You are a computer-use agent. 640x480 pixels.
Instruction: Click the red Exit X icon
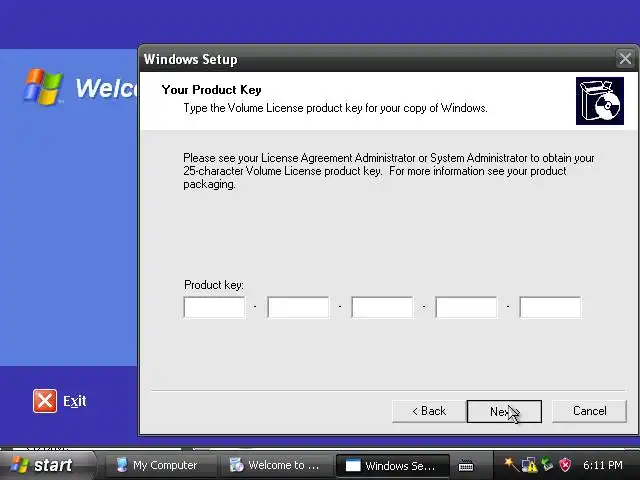(x=45, y=401)
